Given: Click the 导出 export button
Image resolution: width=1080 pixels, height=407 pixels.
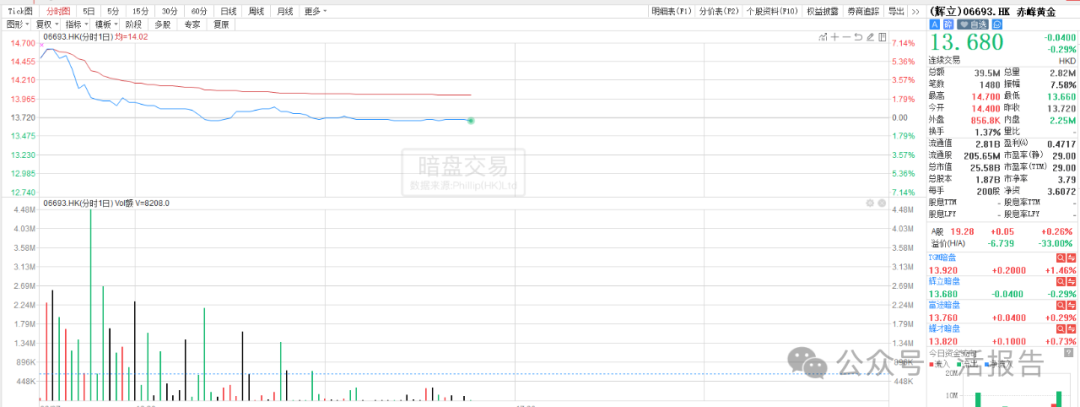Looking at the screenshot, I should [x=895, y=11].
